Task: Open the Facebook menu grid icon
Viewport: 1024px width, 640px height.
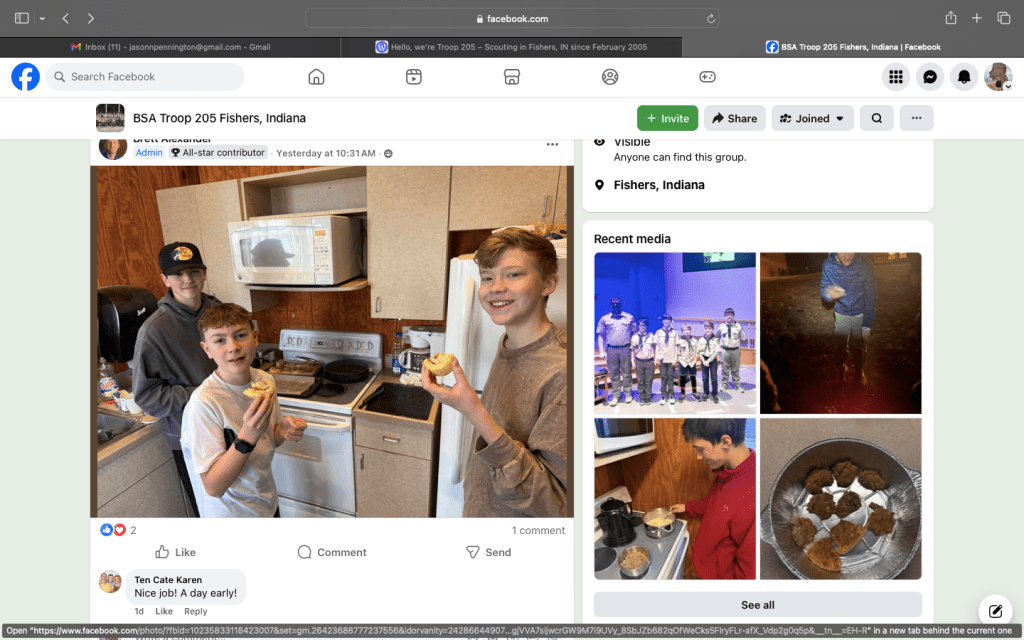Action: point(895,77)
